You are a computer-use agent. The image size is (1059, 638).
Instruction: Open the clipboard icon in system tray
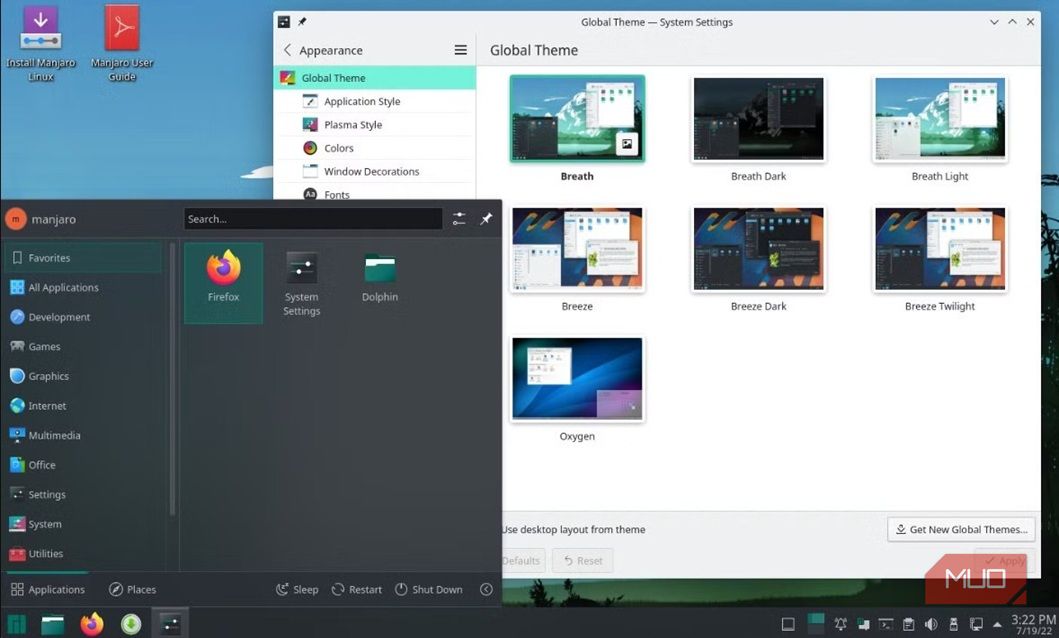coord(908,624)
